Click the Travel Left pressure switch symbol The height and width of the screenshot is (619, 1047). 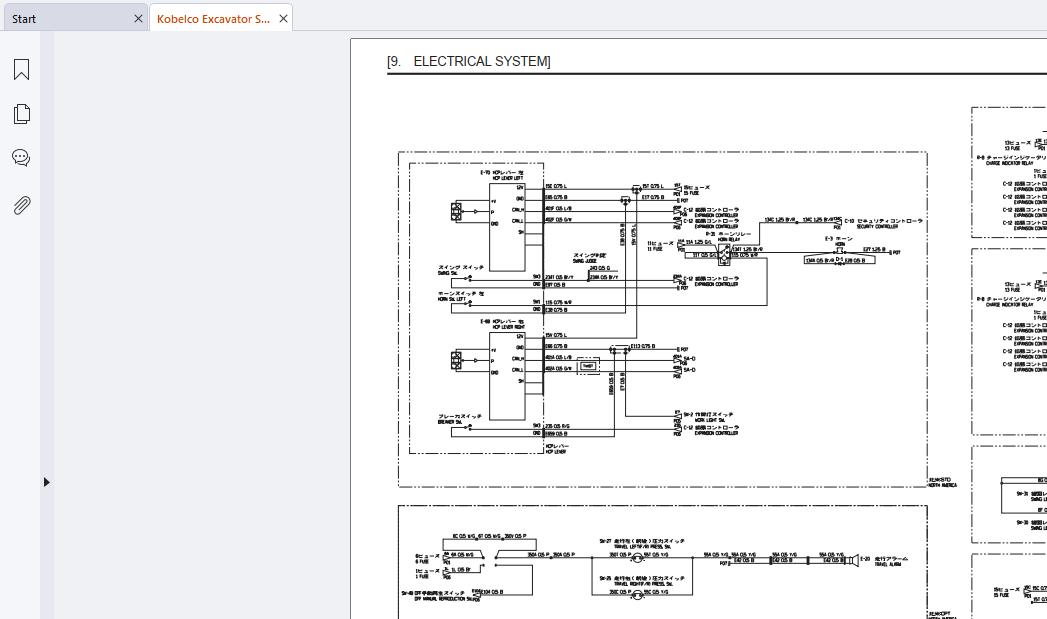click(637, 555)
